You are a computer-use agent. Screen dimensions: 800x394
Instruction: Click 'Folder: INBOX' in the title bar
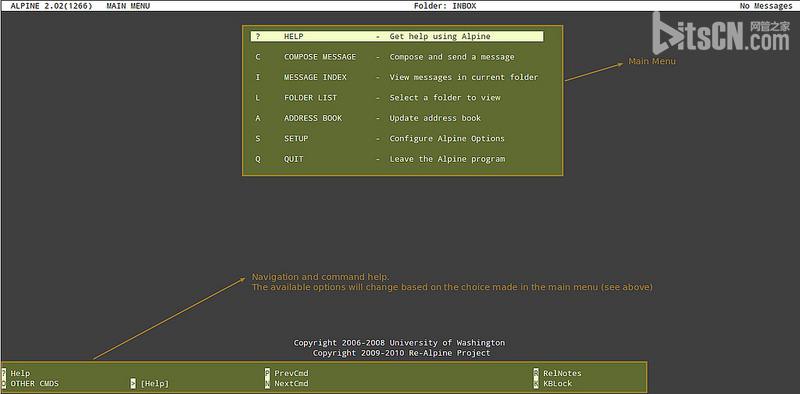pyautogui.click(x=446, y=6)
